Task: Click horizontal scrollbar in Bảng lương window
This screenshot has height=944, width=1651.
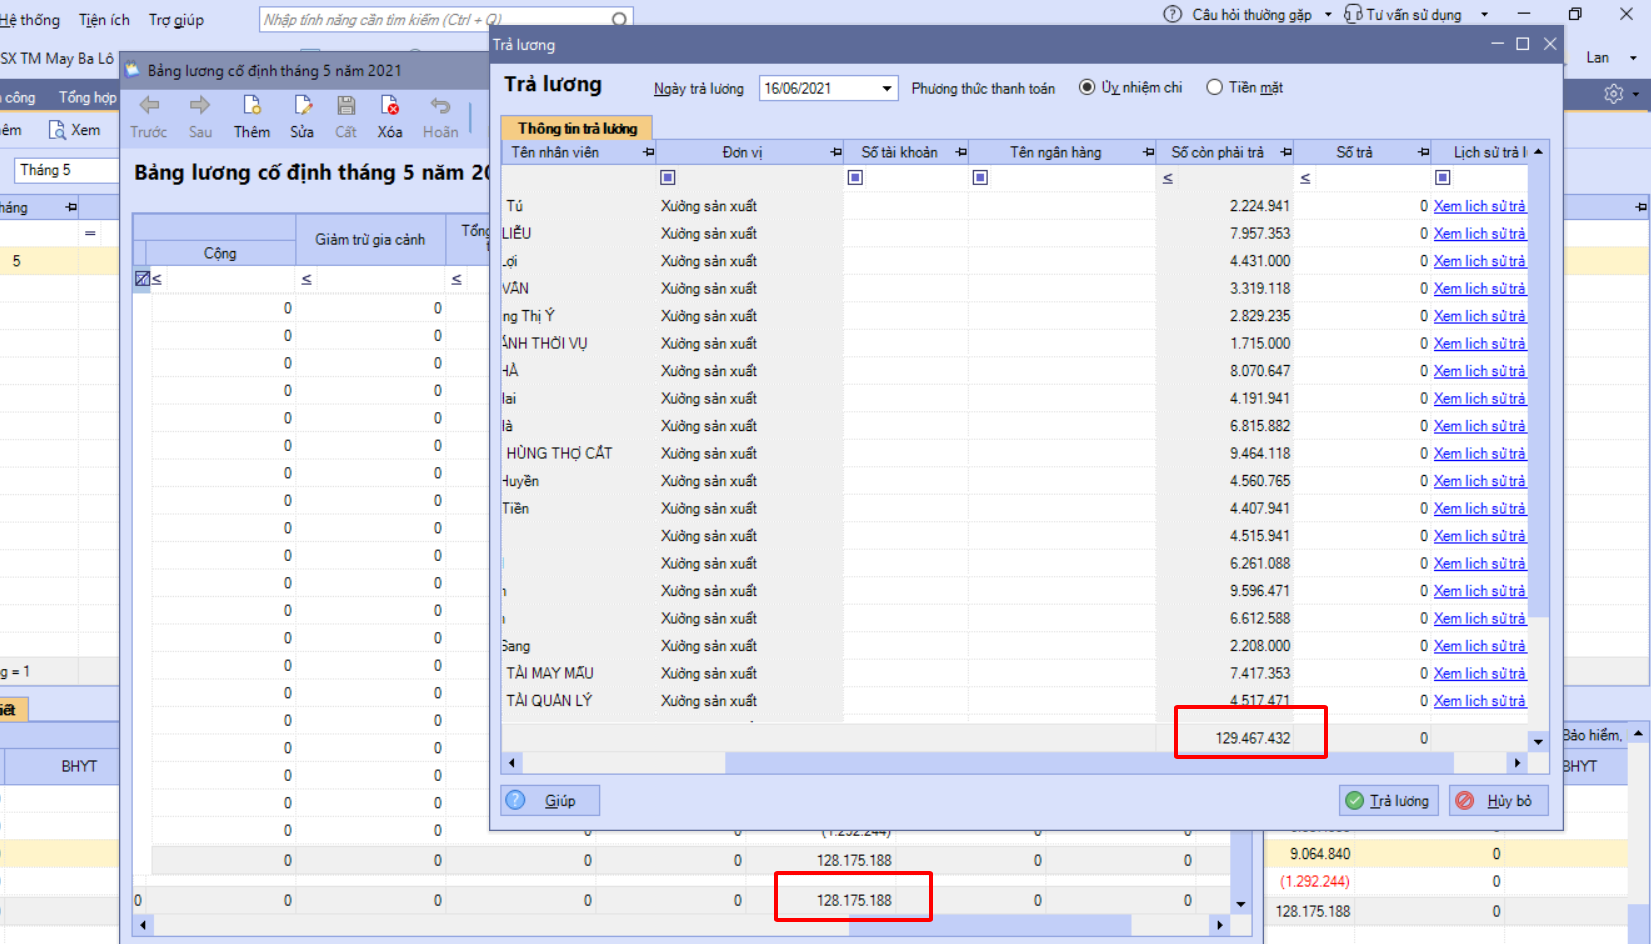Action: (x=990, y=925)
